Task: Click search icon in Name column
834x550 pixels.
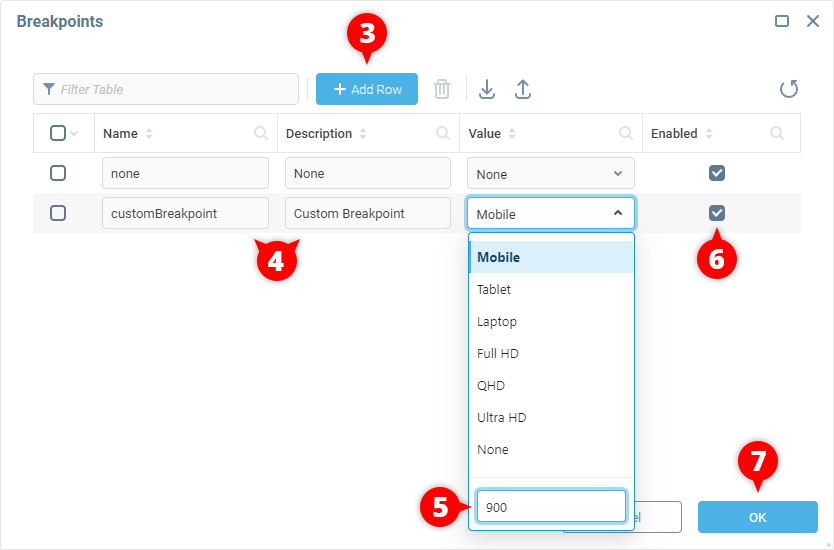Action: tap(261, 133)
